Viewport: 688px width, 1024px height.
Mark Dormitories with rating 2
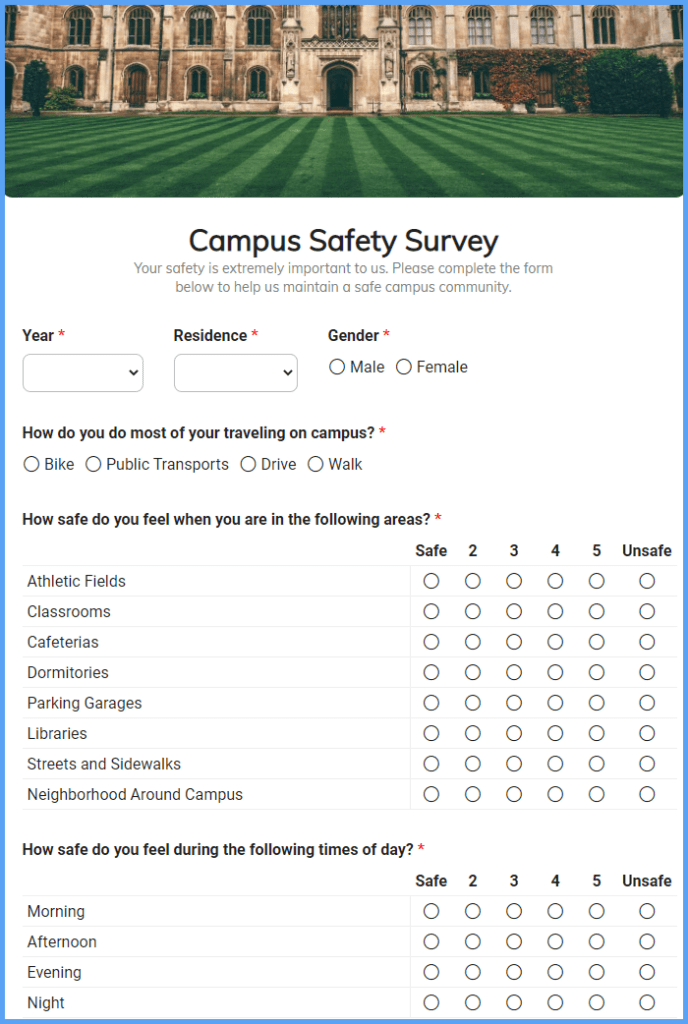472,672
